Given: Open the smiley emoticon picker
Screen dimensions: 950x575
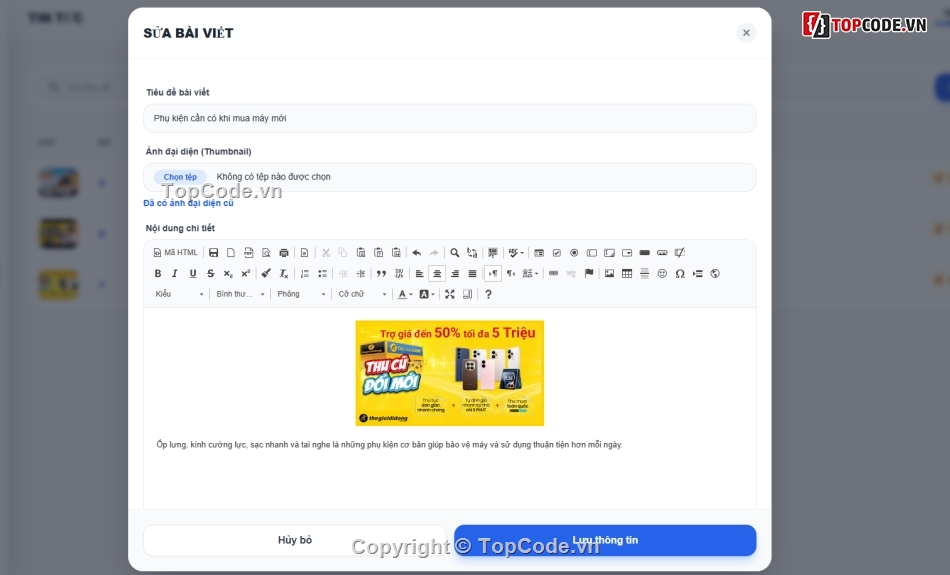Looking at the screenshot, I should pos(662,273).
